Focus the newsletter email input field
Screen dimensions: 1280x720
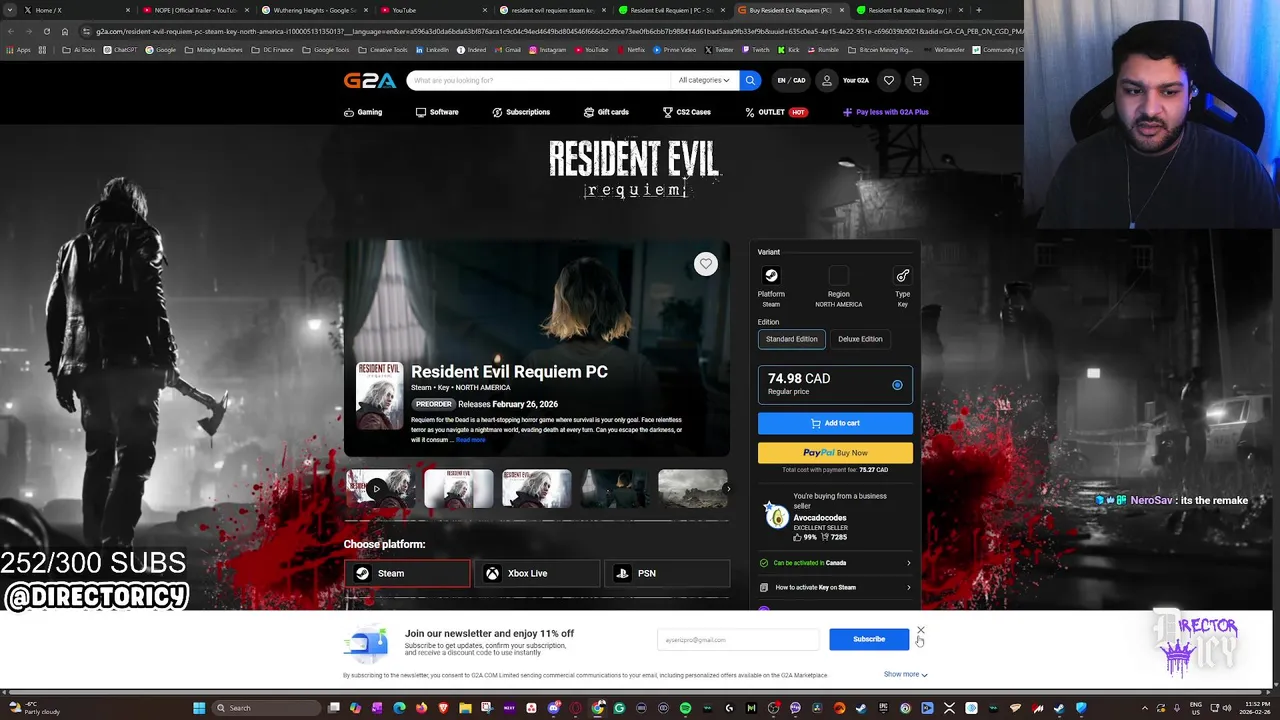pyautogui.click(x=738, y=639)
